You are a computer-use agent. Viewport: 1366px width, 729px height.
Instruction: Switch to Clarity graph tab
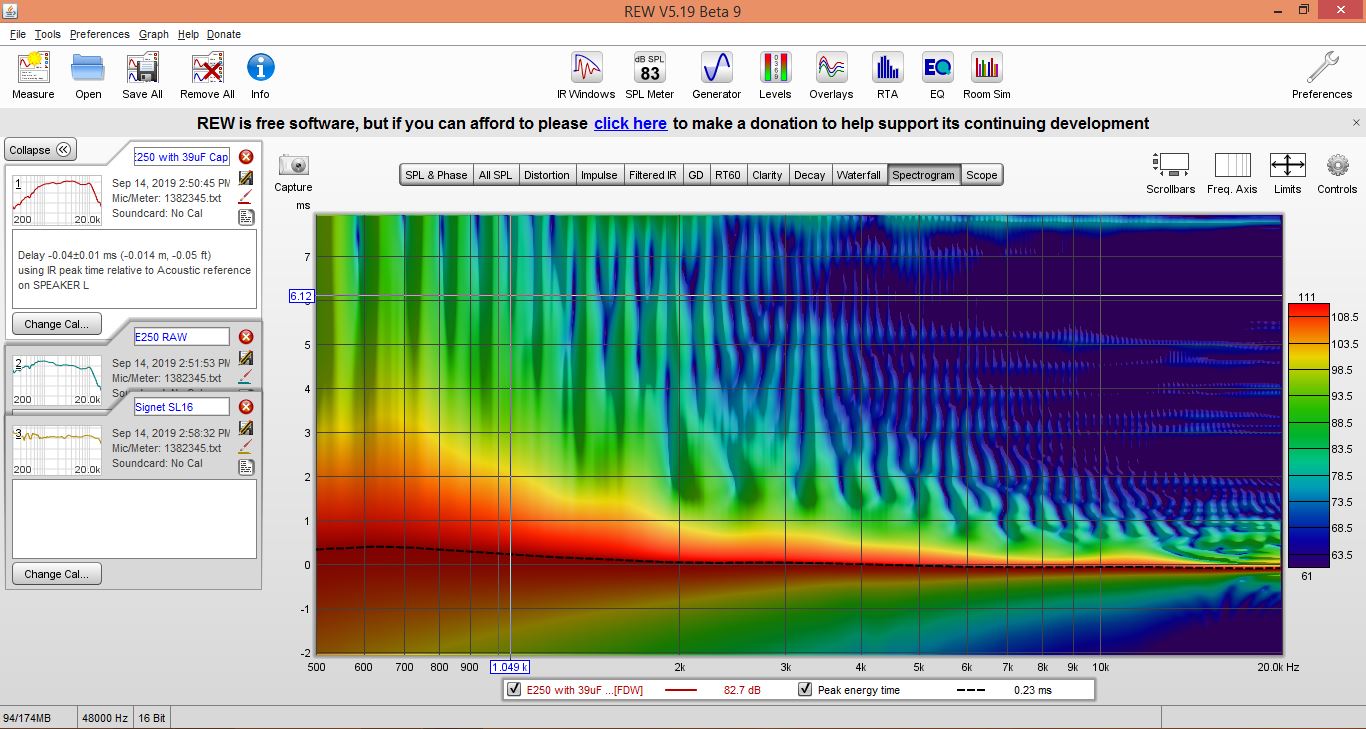click(x=767, y=175)
